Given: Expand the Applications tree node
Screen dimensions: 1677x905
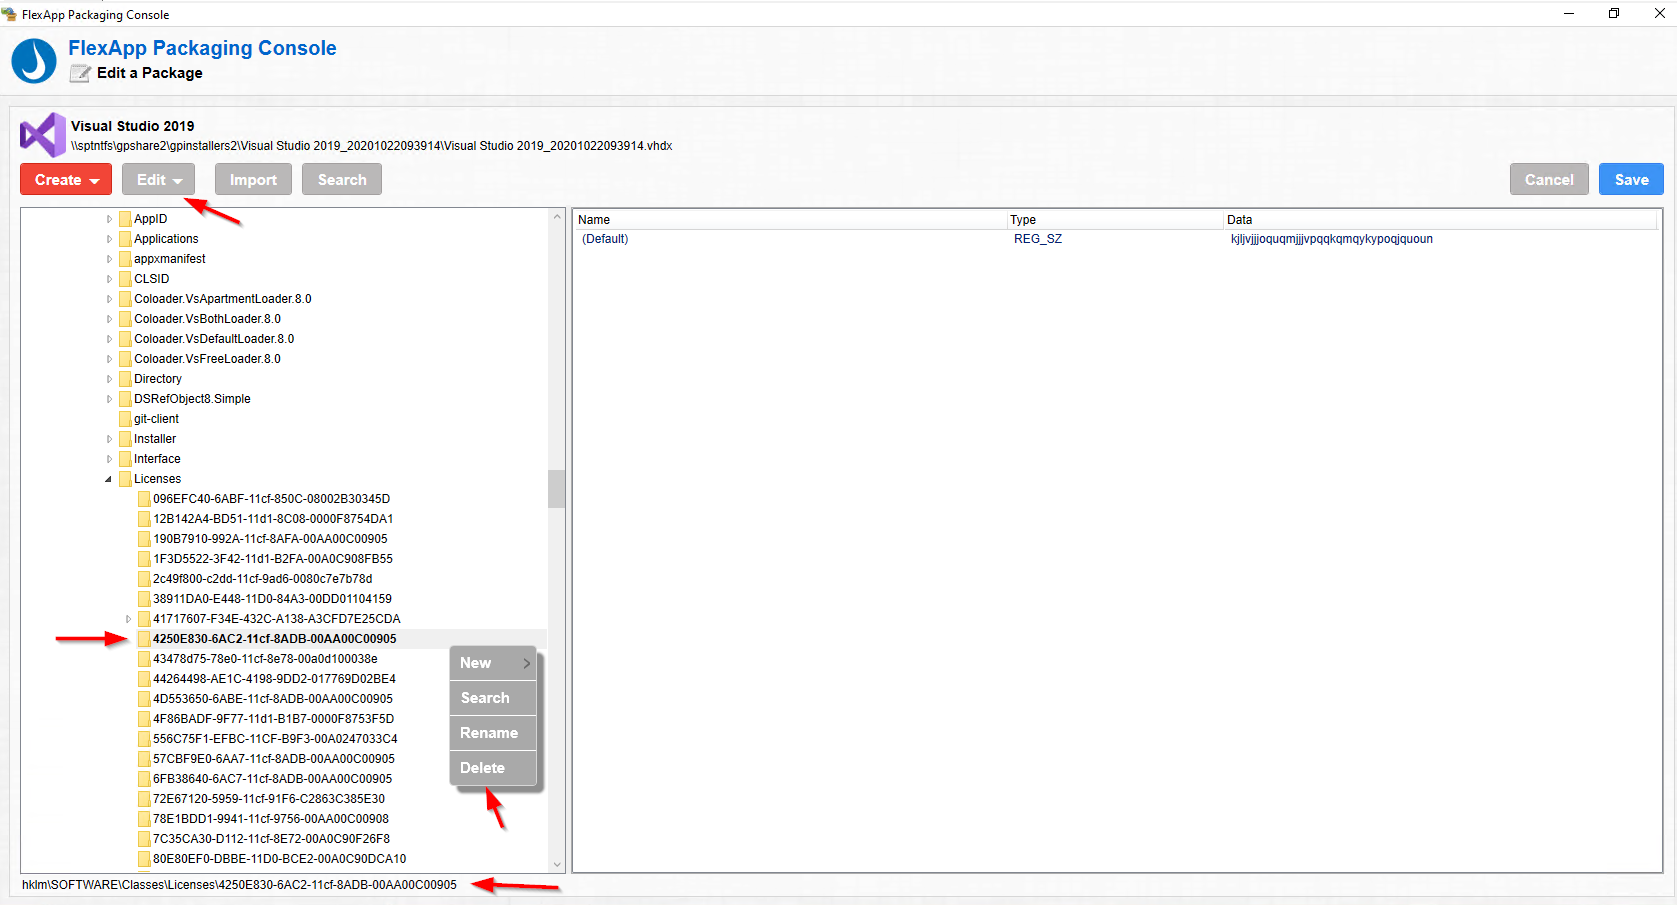Looking at the screenshot, I should (x=109, y=239).
